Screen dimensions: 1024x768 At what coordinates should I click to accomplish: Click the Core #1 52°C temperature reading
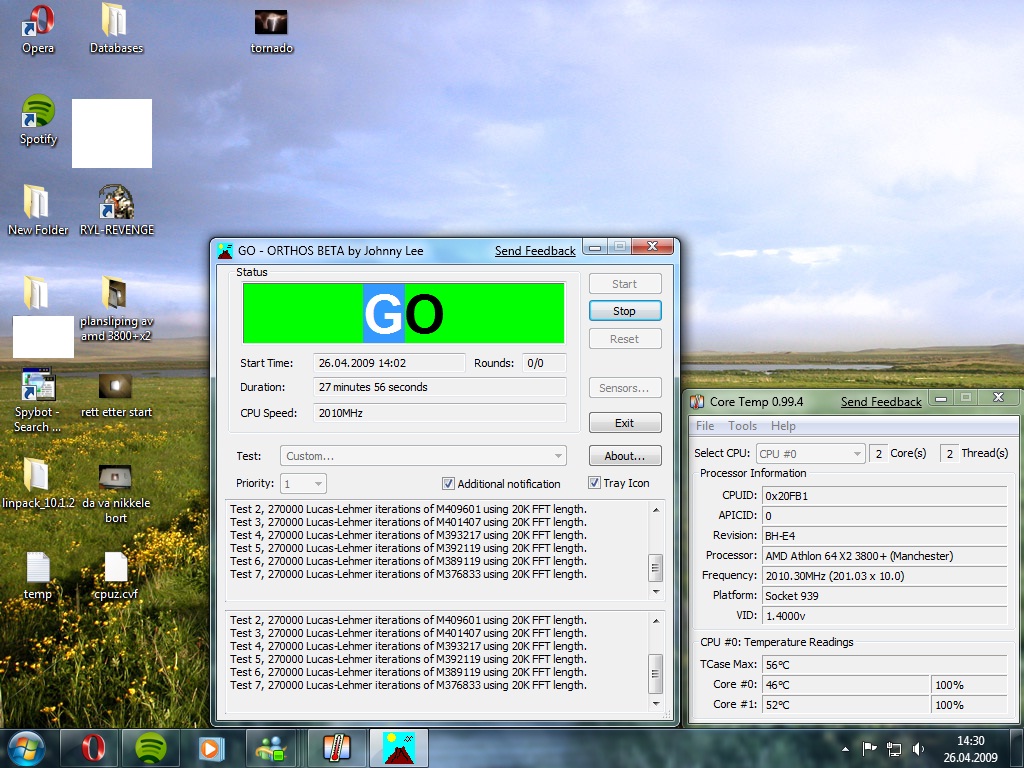[x=846, y=705]
